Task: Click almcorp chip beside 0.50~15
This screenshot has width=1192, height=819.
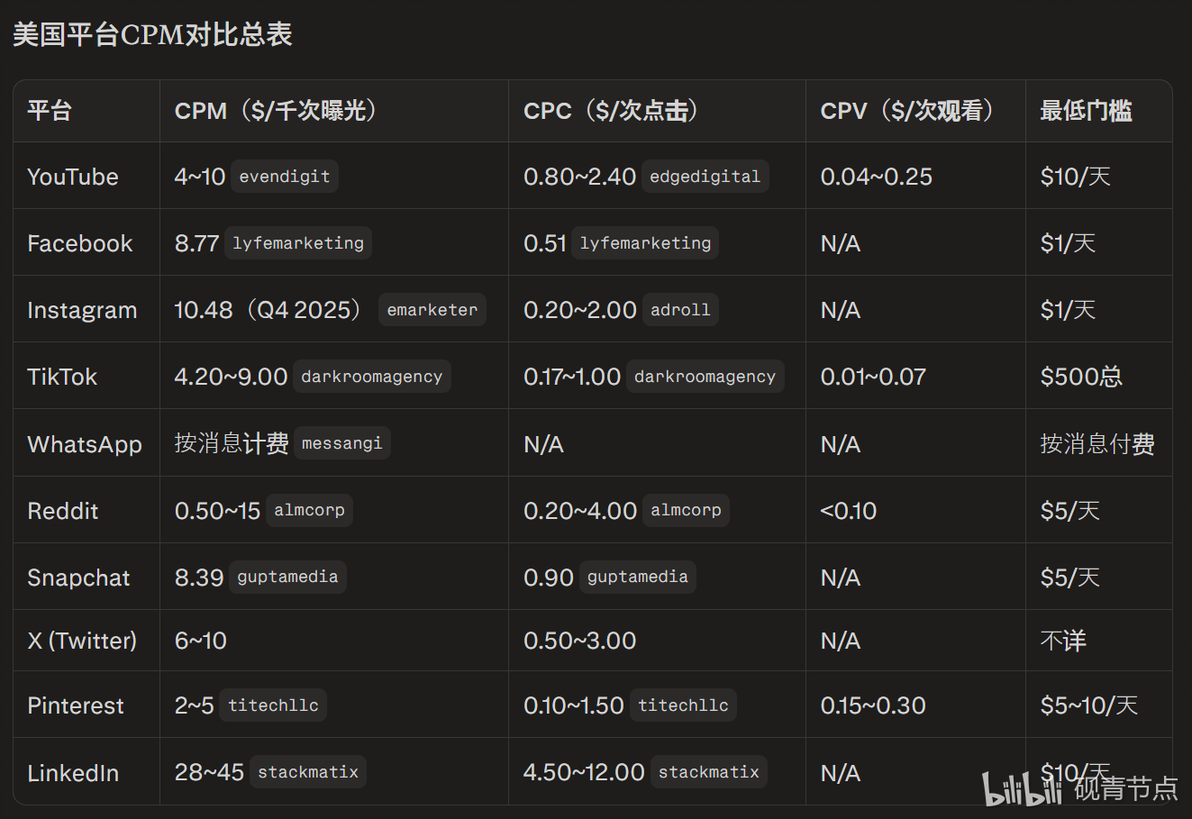Action: (x=309, y=510)
